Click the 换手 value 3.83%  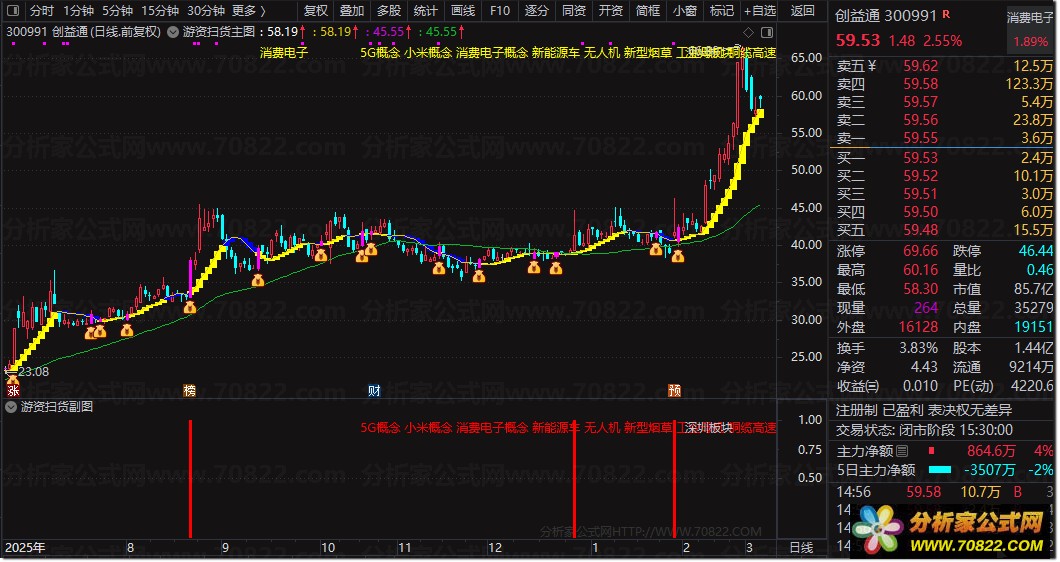918,348
